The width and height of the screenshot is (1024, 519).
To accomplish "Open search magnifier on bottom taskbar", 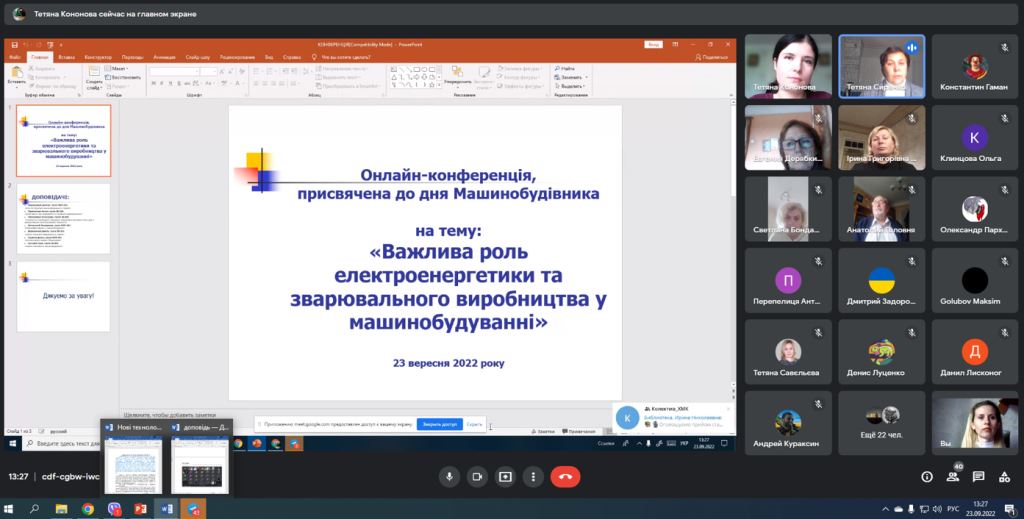I will coord(34,509).
